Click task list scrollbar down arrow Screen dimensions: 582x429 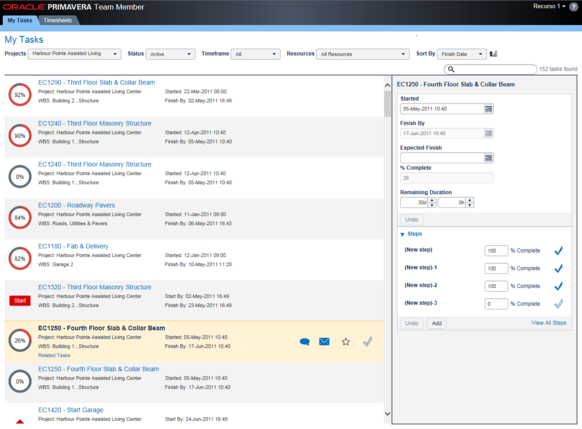[x=388, y=414]
